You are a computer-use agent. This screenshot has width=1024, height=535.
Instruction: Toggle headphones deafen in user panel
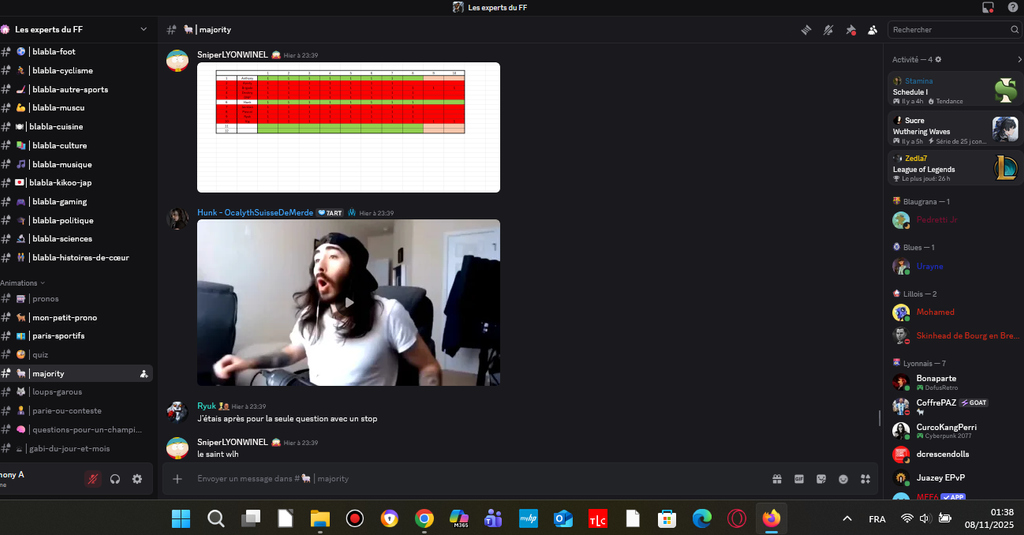[x=115, y=479]
